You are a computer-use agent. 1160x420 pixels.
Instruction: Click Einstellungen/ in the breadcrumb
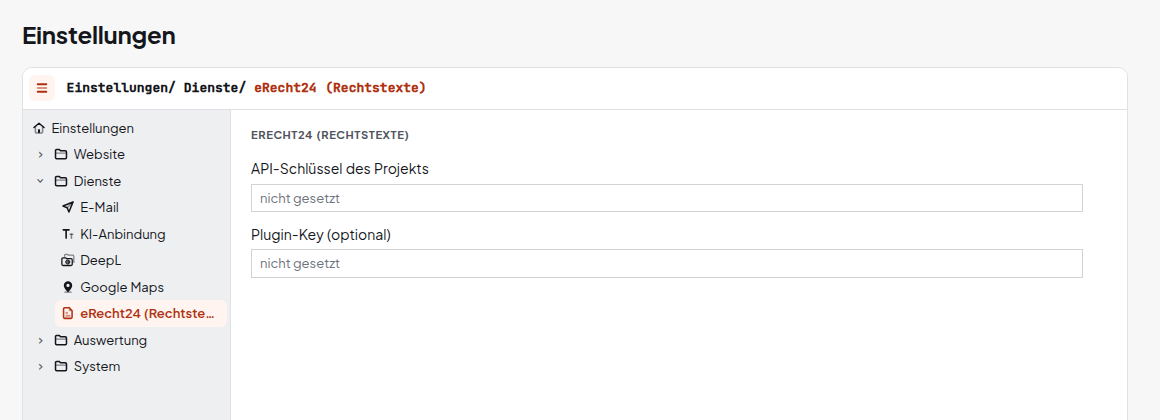pyautogui.click(x=121, y=88)
